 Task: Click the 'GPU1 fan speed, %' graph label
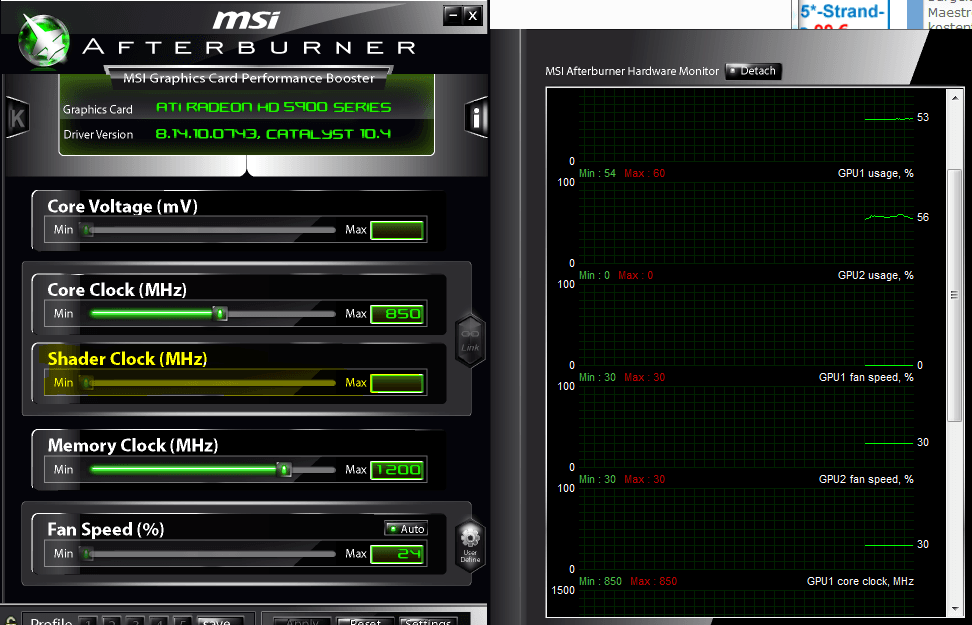coord(866,377)
